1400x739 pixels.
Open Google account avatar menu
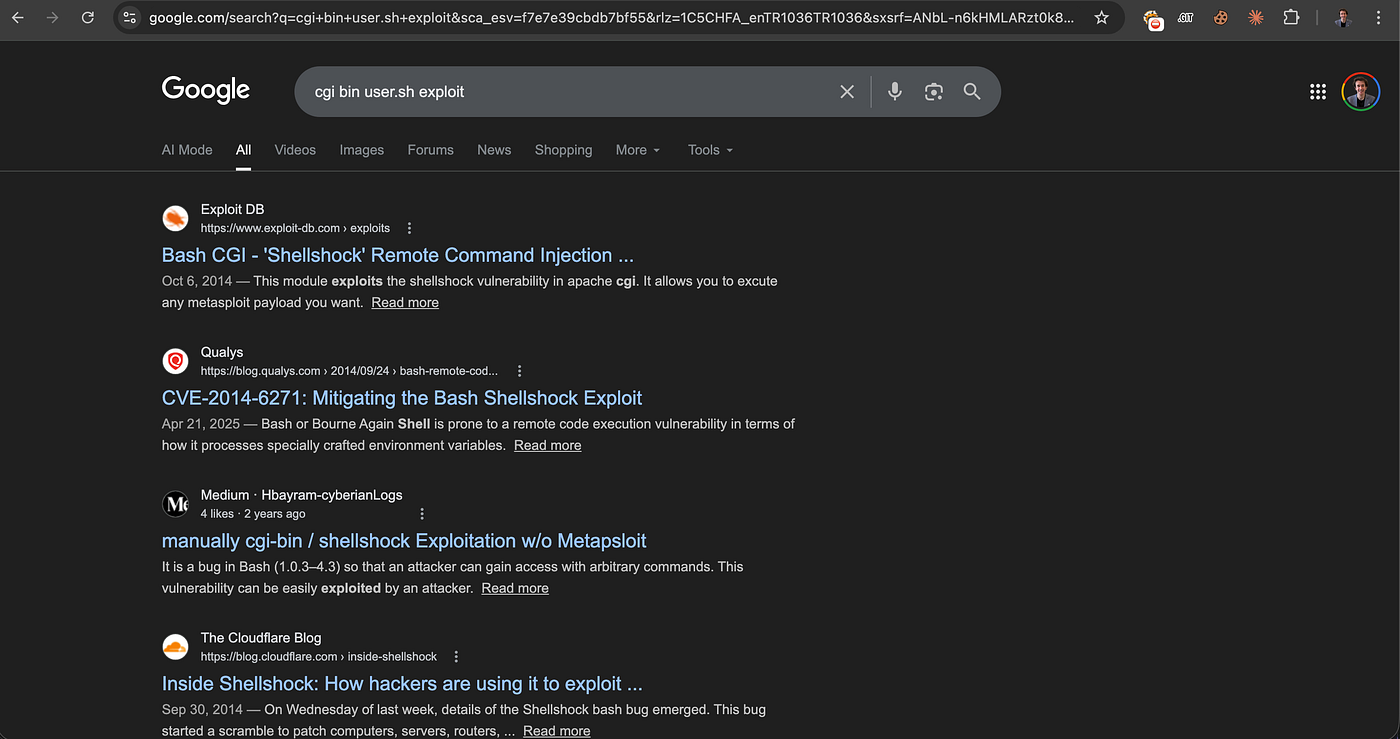point(1361,92)
